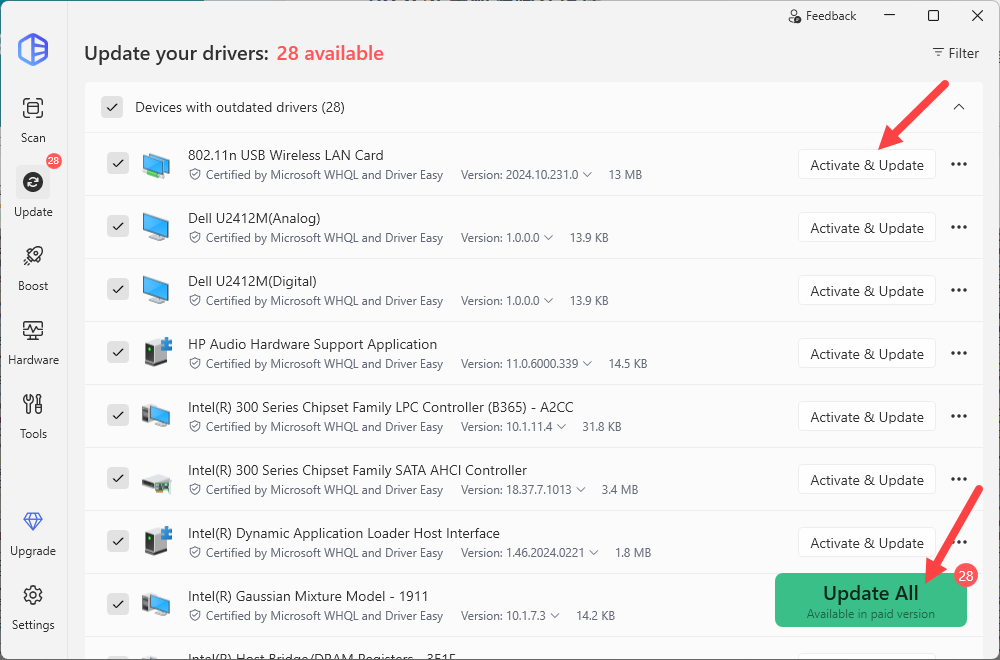Activate & Update Intel LPC Controller (B365)
1000x660 pixels.
point(867,417)
